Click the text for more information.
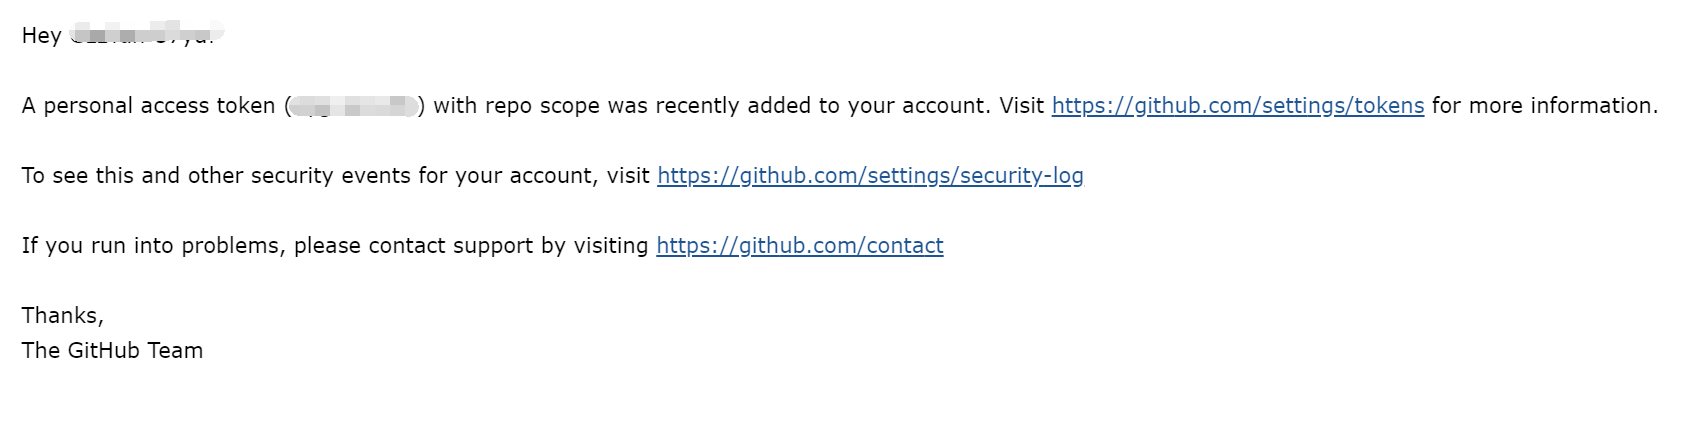 point(1545,106)
